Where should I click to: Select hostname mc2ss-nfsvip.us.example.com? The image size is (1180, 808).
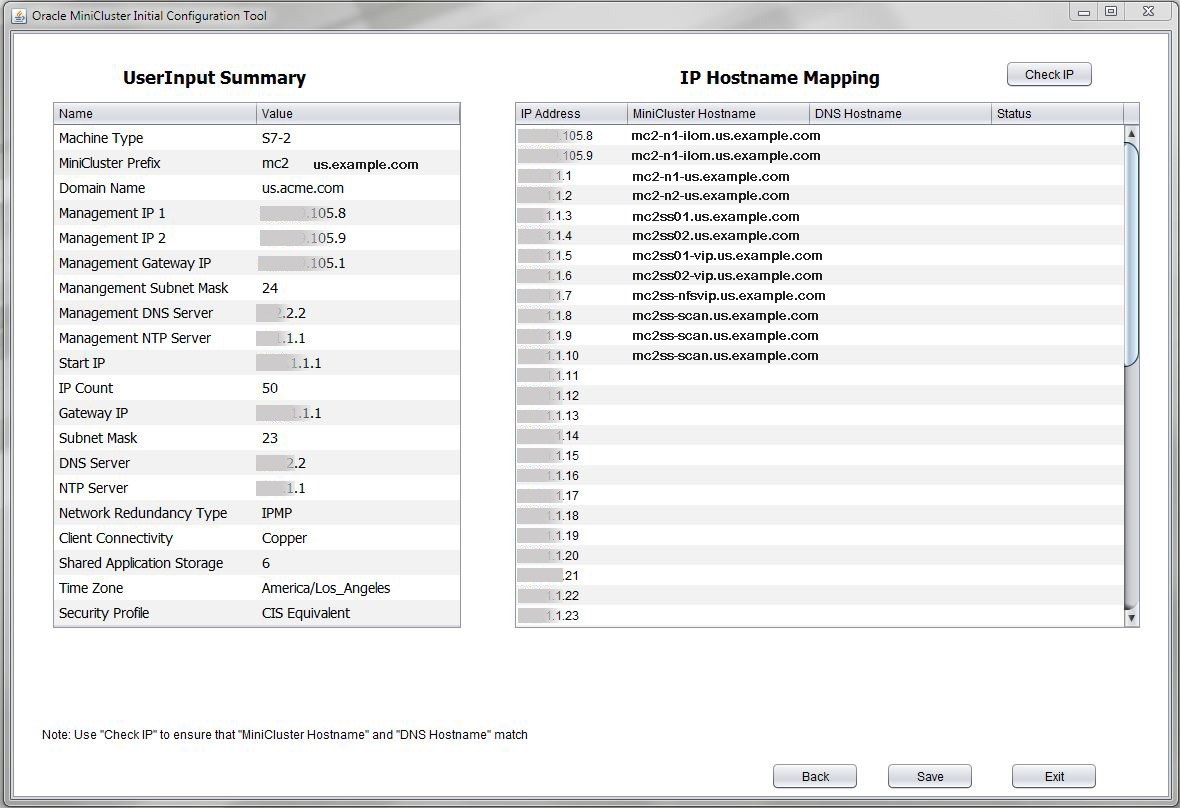pyautogui.click(x=728, y=296)
